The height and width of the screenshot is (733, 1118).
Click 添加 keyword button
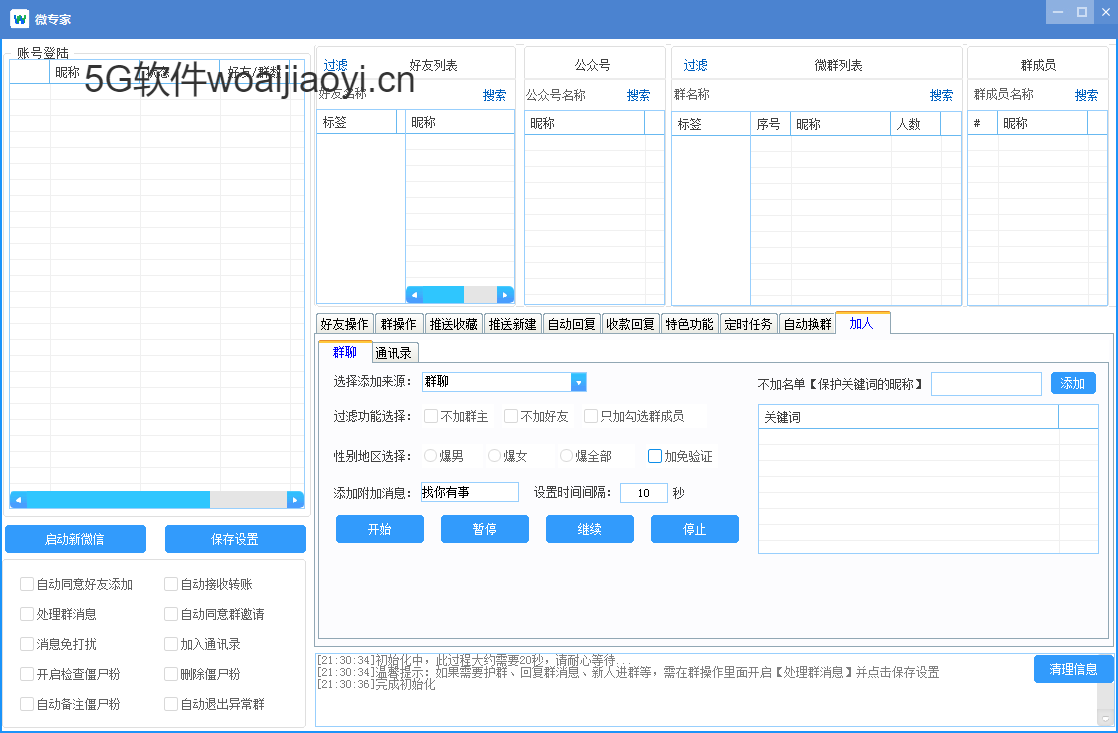1073,383
